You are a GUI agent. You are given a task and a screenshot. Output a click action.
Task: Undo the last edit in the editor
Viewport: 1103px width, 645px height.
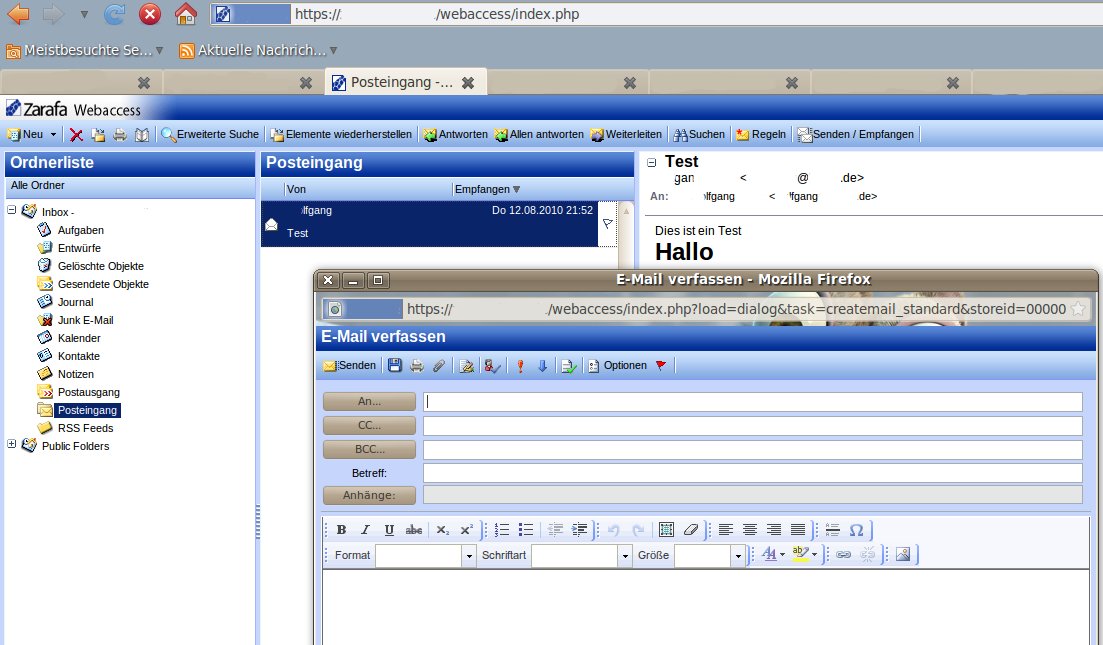(x=613, y=530)
